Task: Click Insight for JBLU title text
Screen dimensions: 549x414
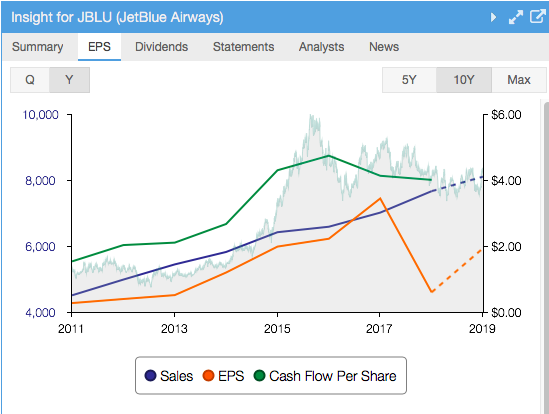Action: [x=117, y=17]
